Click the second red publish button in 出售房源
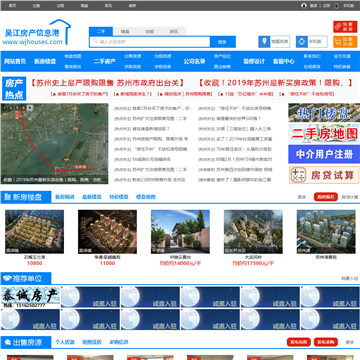Screen dimensions: 360x360 [x=326, y=342]
